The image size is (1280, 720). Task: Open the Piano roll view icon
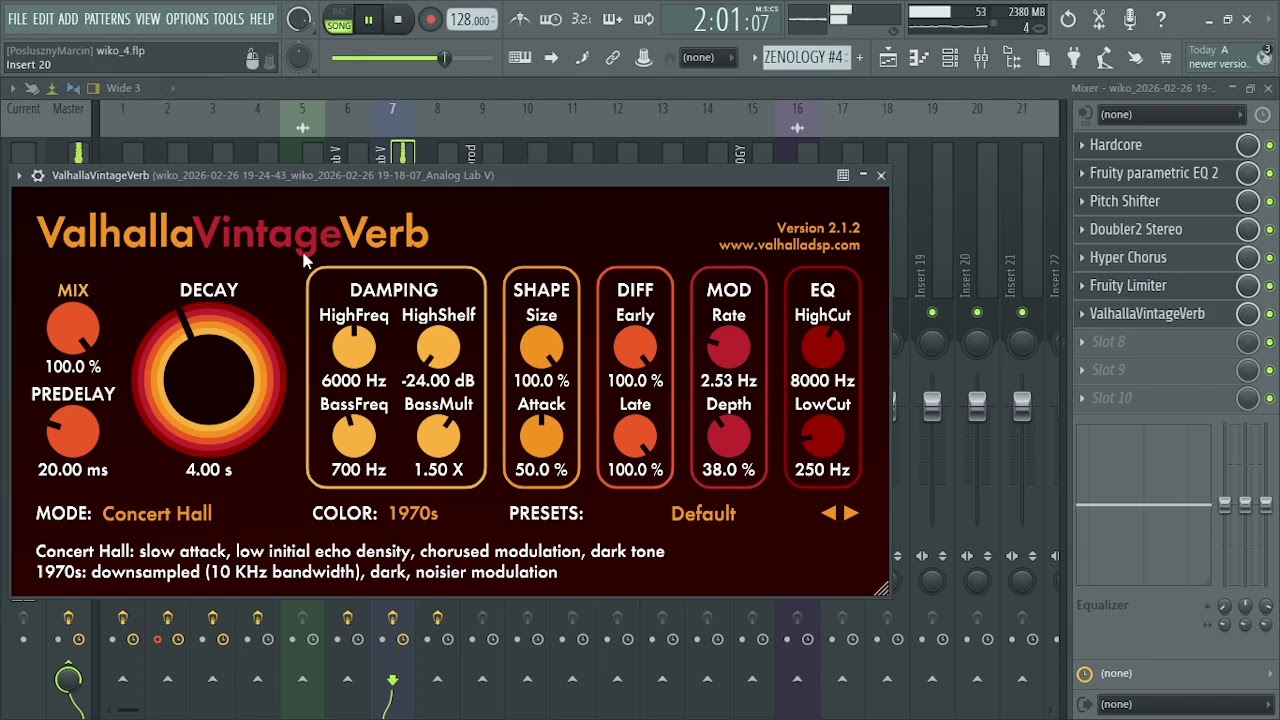click(919, 58)
